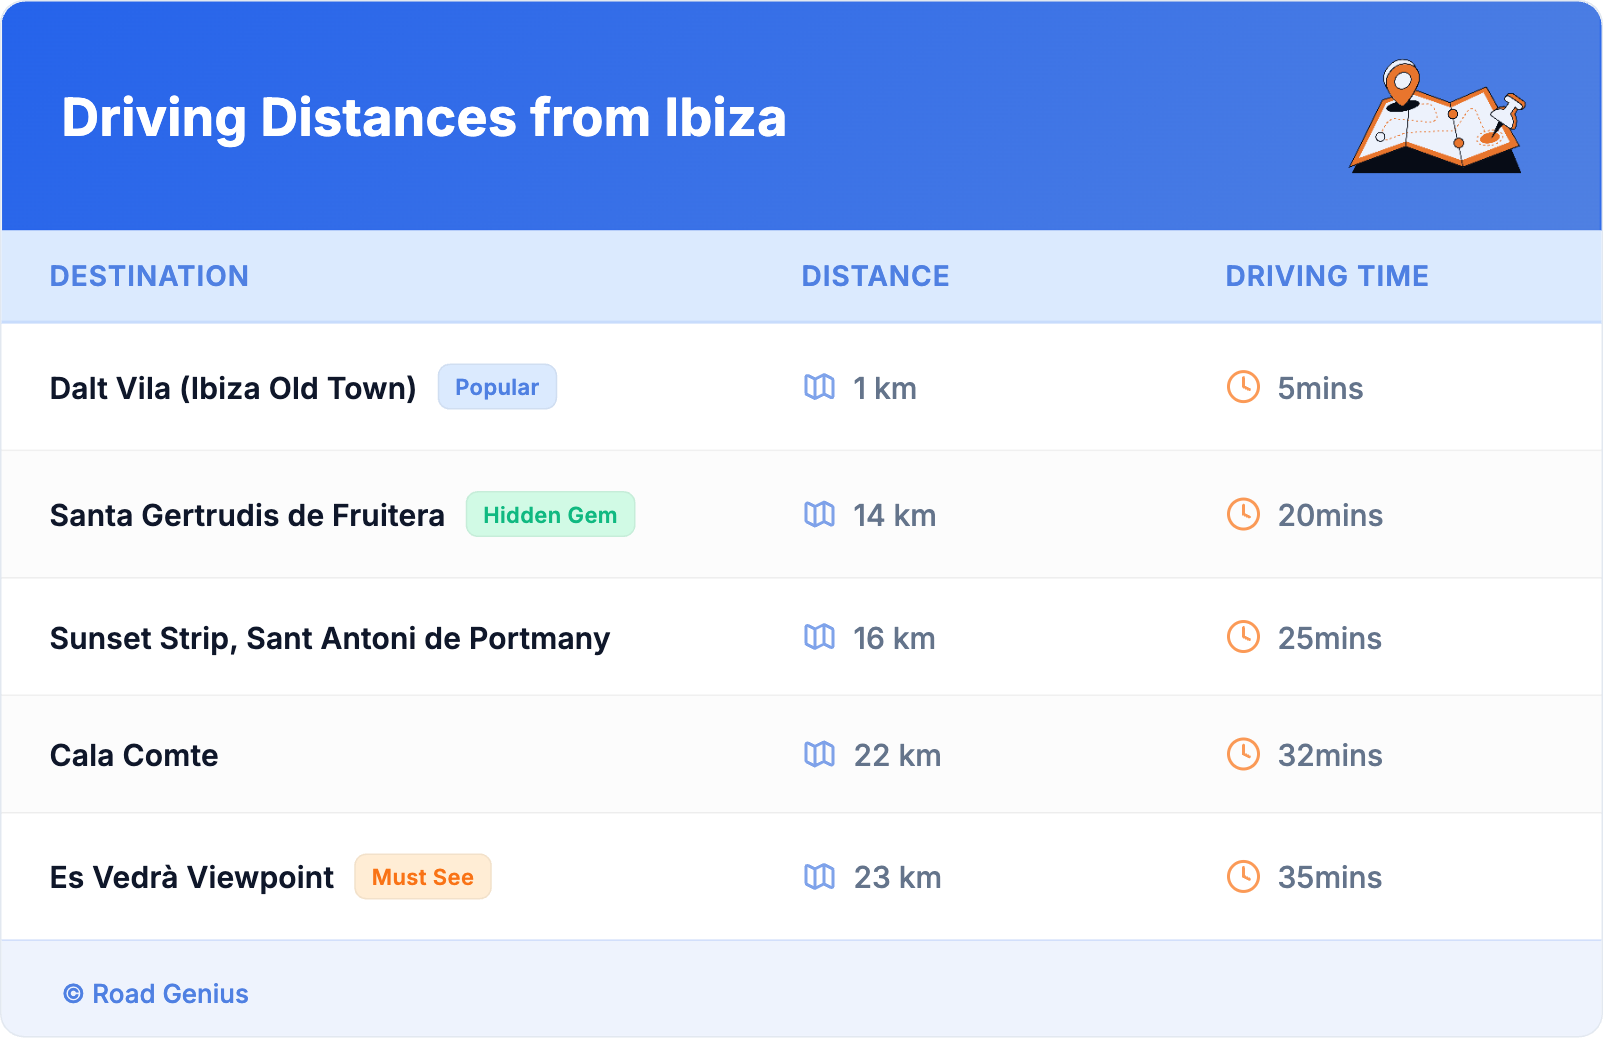
Task: Click the map icon beside 14 km
Action: coord(819,515)
